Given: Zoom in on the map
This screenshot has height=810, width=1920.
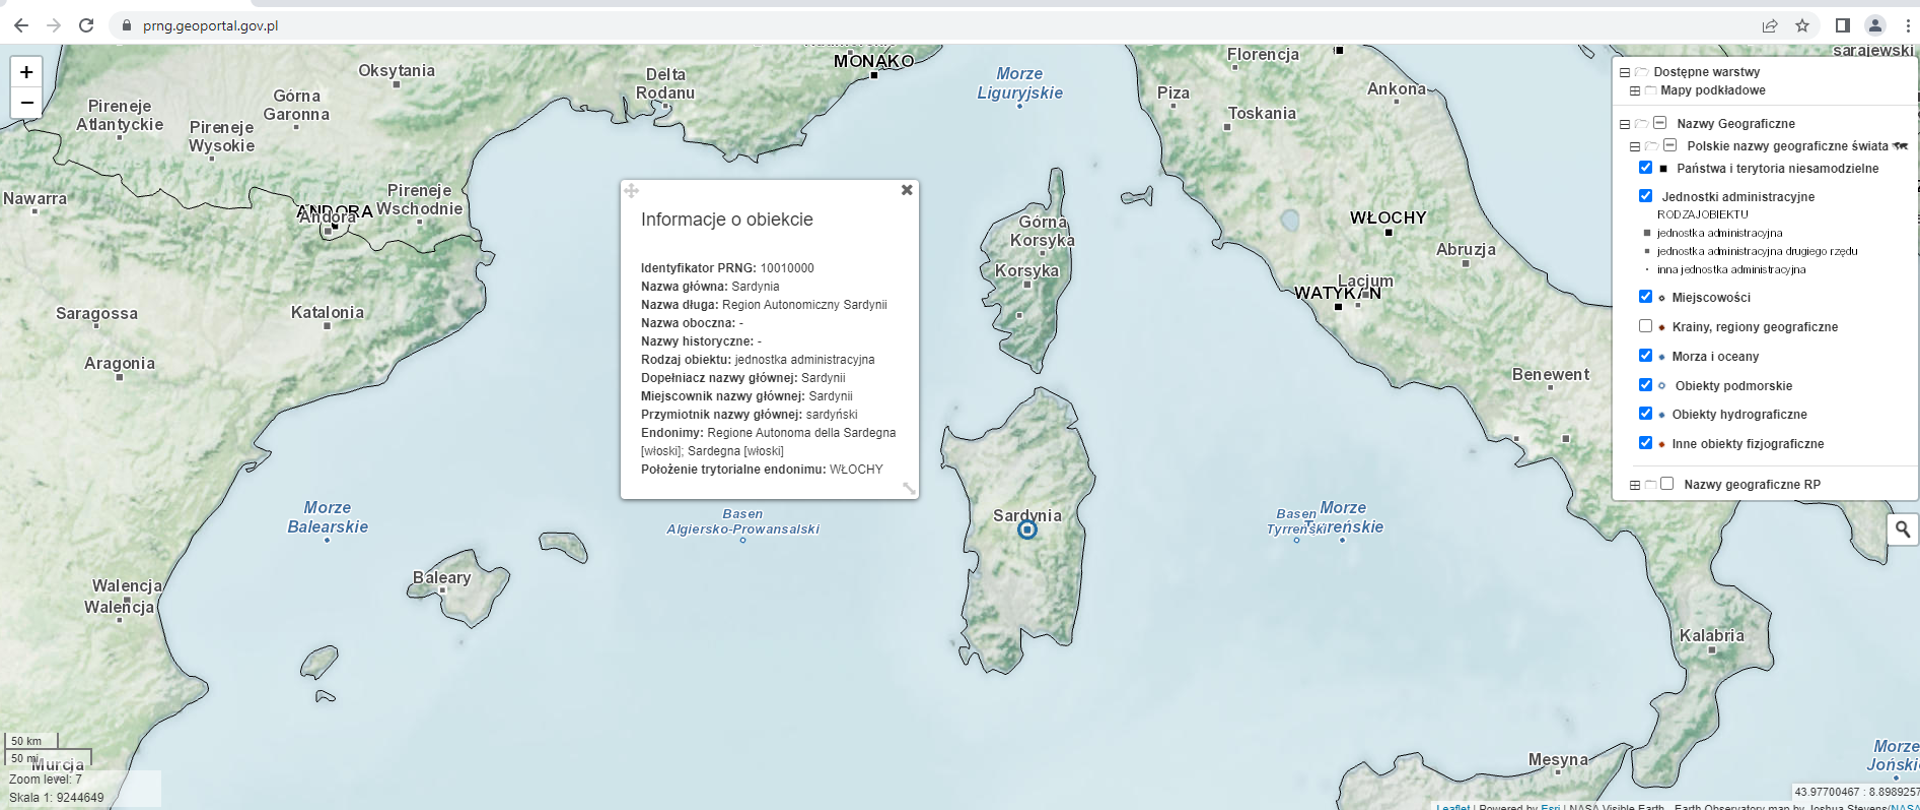Looking at the screenshot, I should [26, 71].
